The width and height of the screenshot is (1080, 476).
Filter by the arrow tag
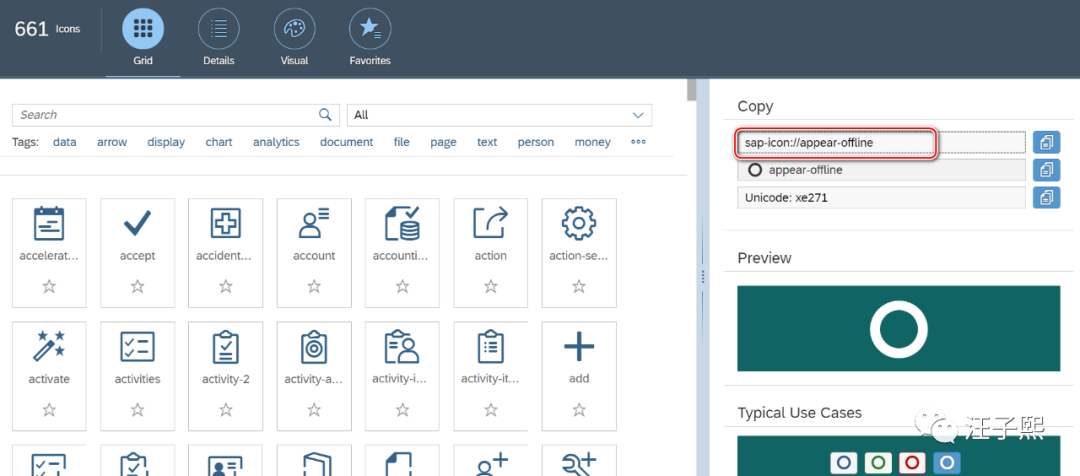click(112, 142)
